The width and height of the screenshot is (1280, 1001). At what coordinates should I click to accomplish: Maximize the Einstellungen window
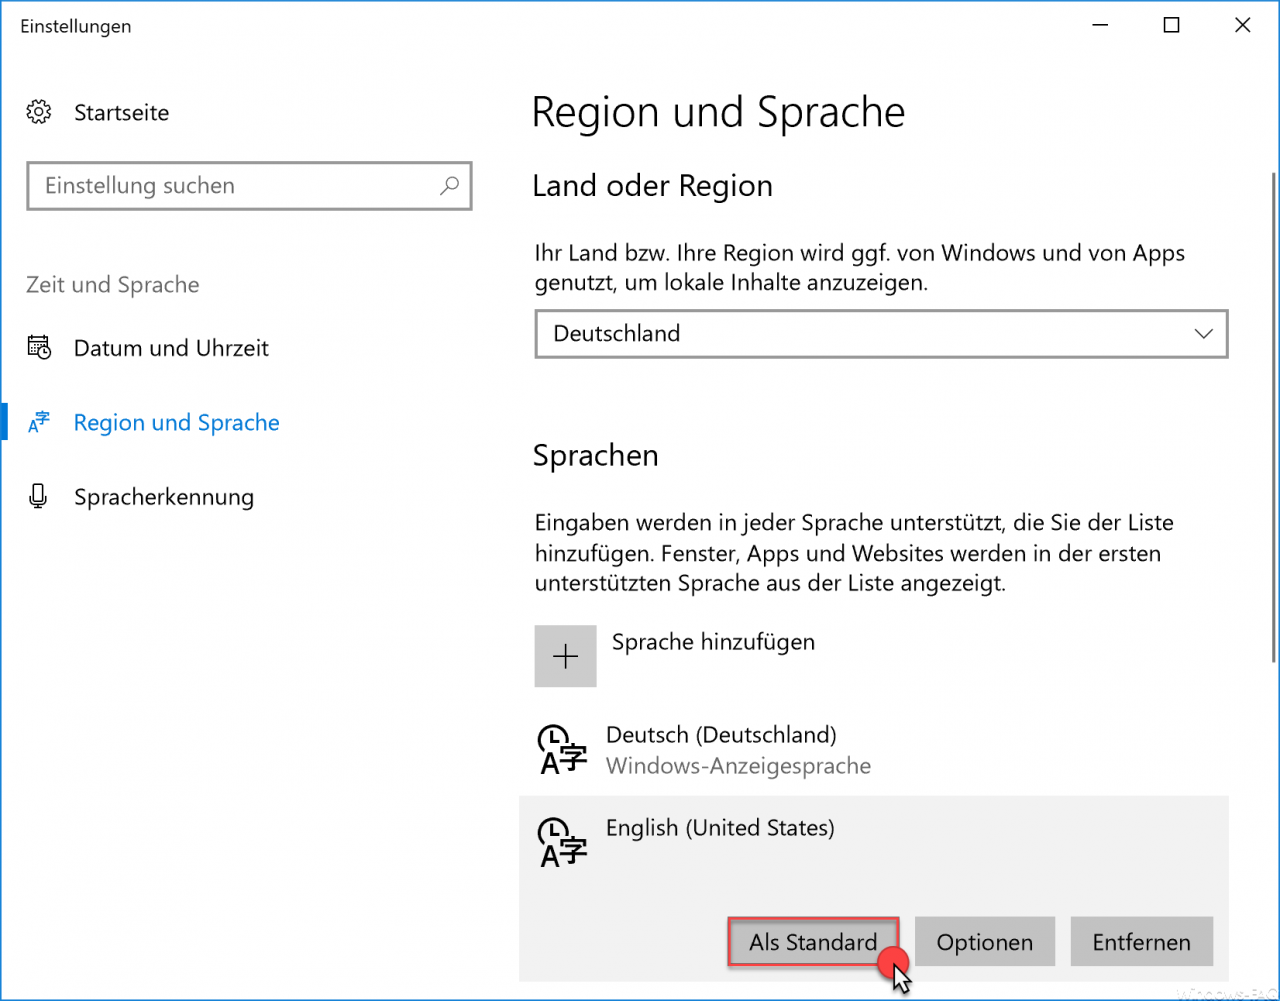point(1171,26)
